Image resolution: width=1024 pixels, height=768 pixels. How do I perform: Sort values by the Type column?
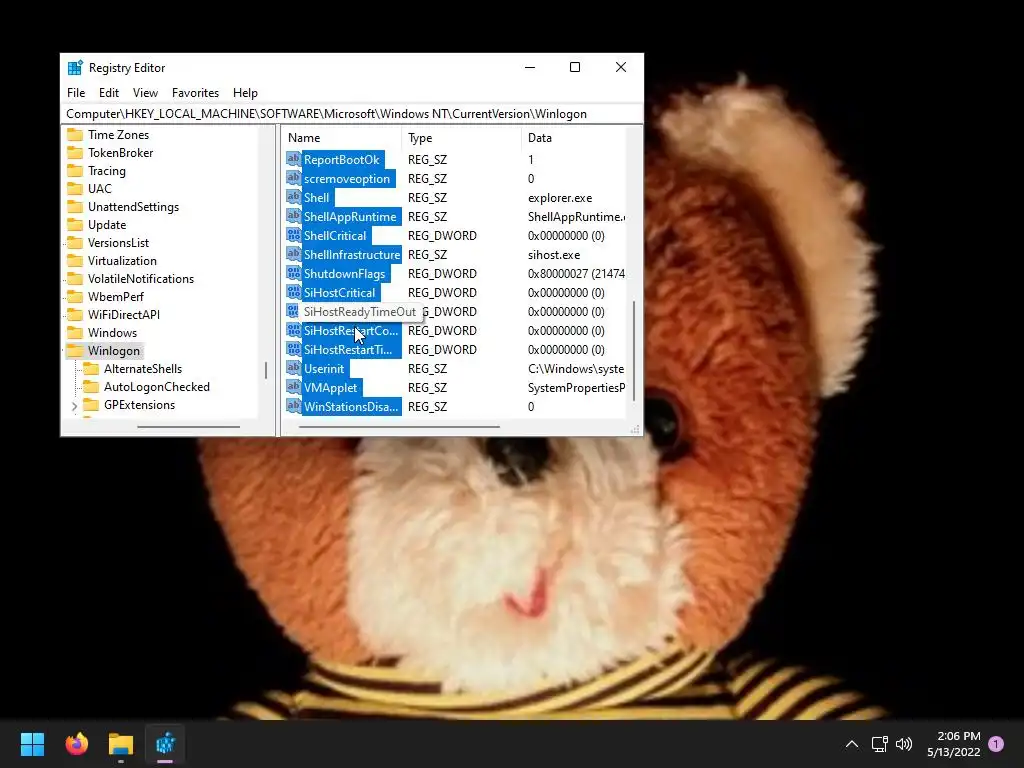click(461, 138)
